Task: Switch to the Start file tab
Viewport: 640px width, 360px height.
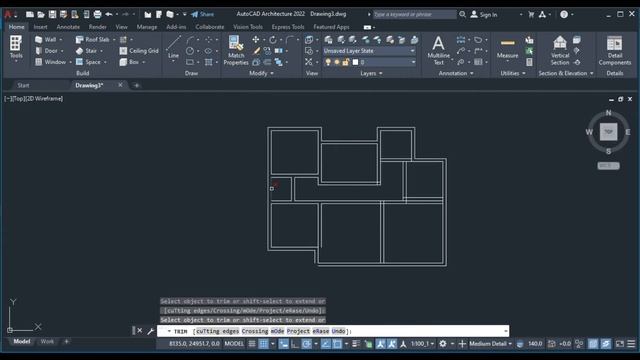Action: tap(23, 85)
